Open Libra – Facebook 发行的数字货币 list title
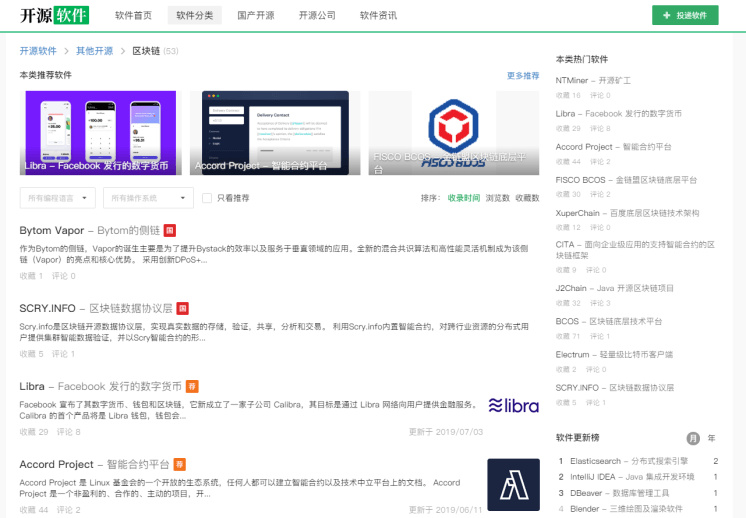Viewport: 746px width, 518px height. [100, 386]
